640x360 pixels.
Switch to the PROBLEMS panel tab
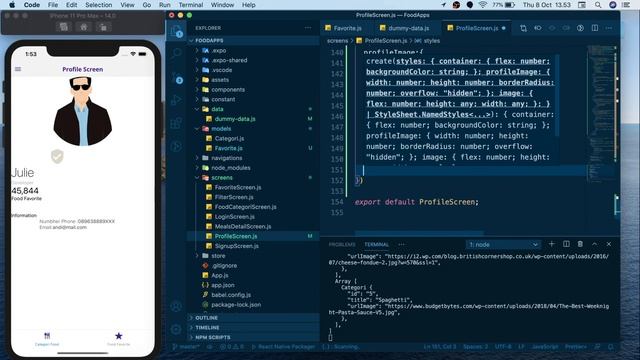342,244
